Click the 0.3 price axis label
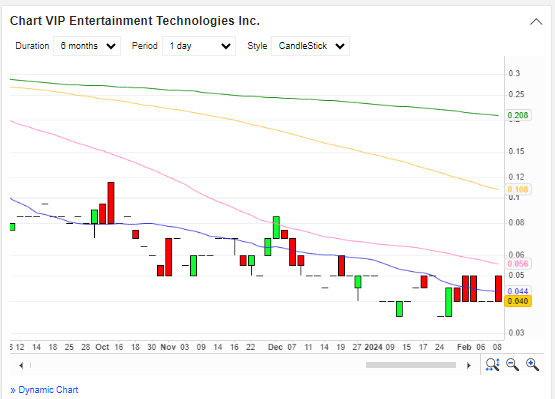This screenshot has width=555, height=399. [x=514, y=73]
